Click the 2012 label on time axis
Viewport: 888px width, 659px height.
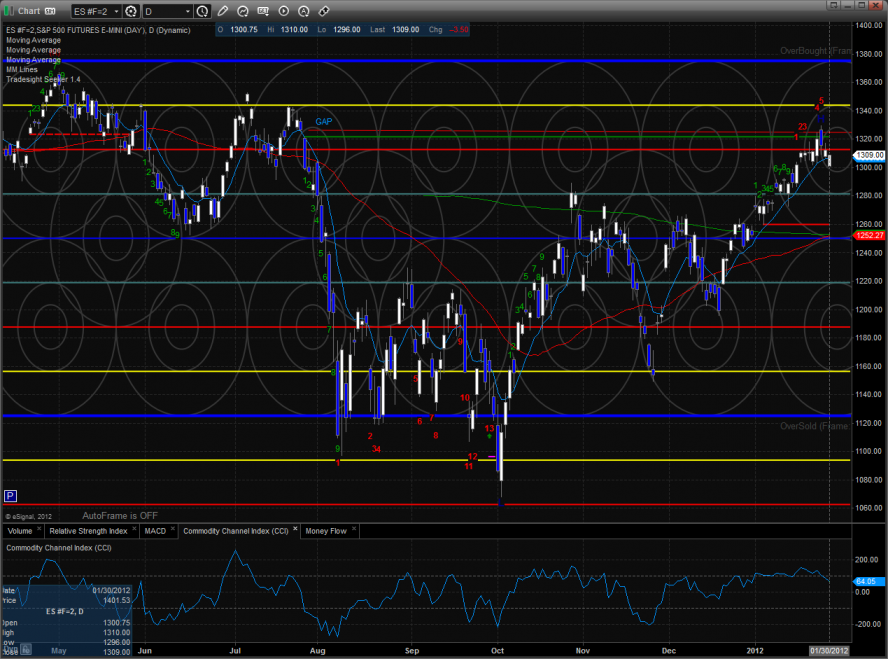[755, 651]
